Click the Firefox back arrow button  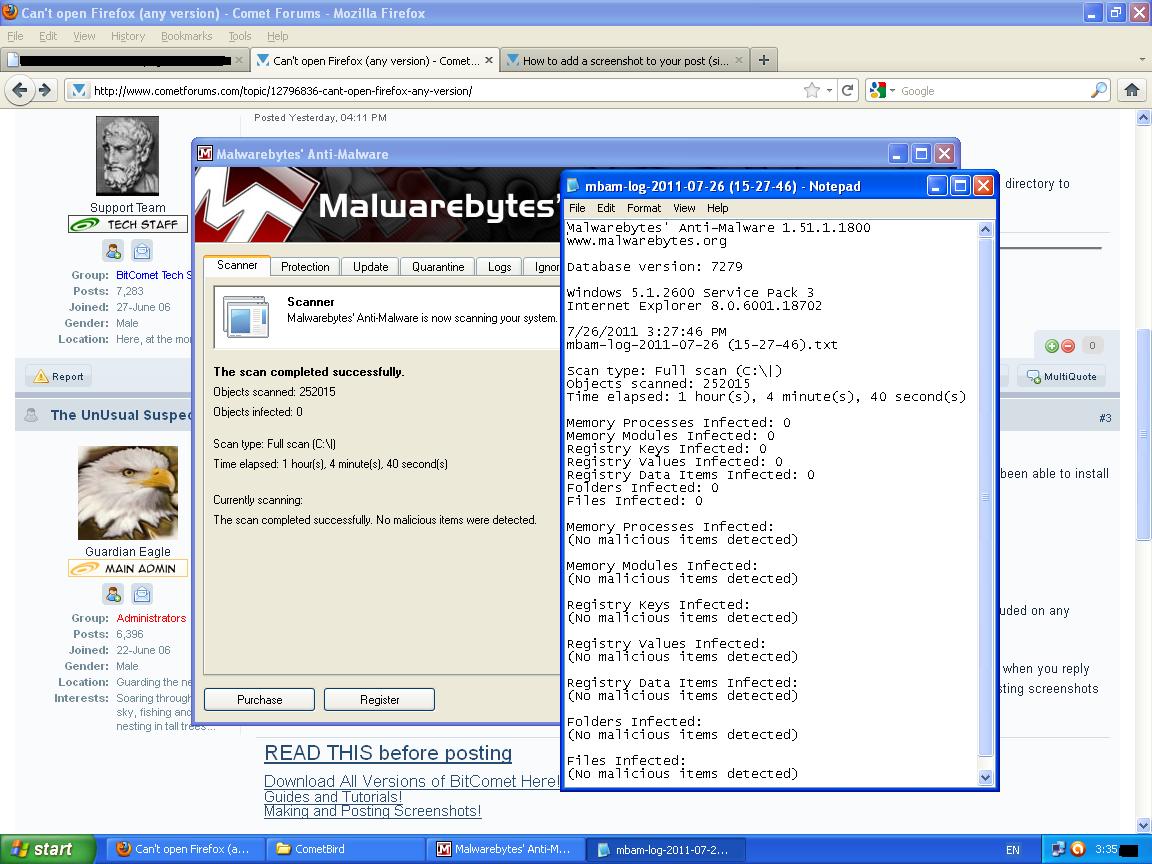(x=19, y=90)
